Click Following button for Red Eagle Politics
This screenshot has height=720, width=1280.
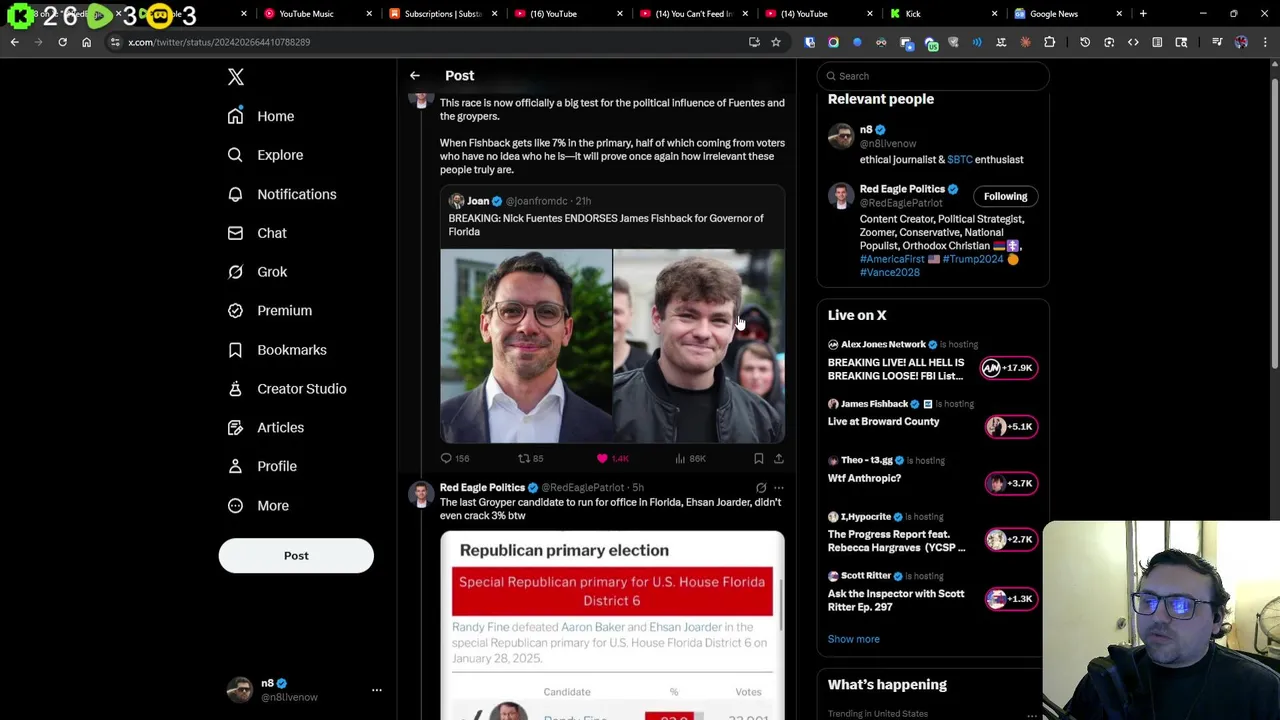coord(1005,197)
